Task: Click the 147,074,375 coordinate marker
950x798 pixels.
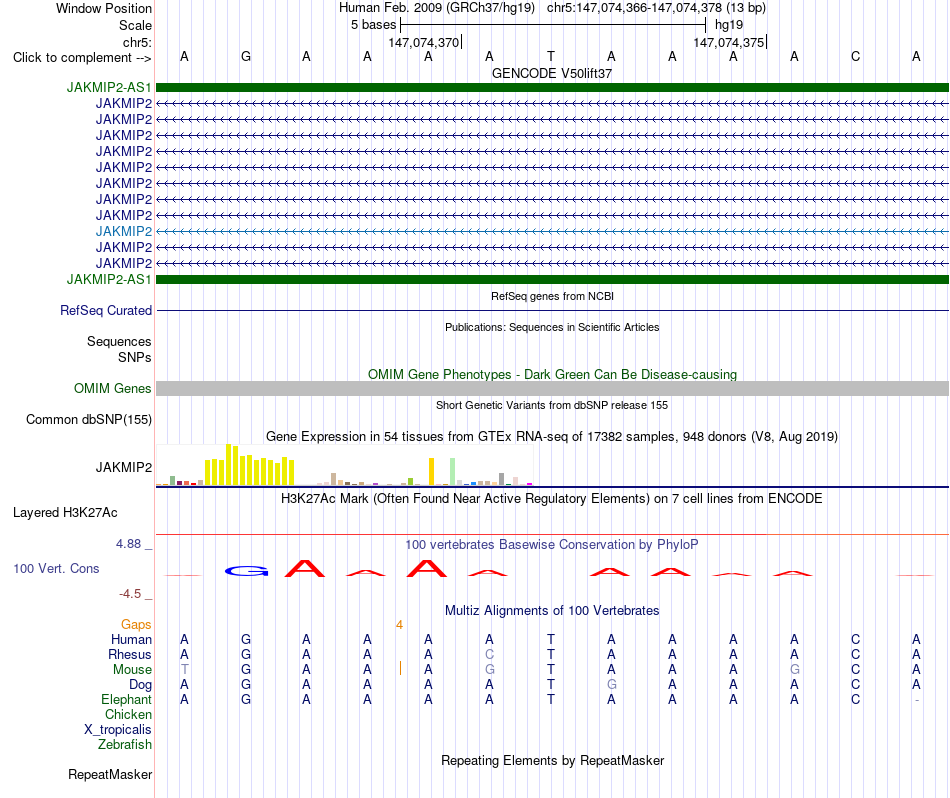Action: click(729, 42)
